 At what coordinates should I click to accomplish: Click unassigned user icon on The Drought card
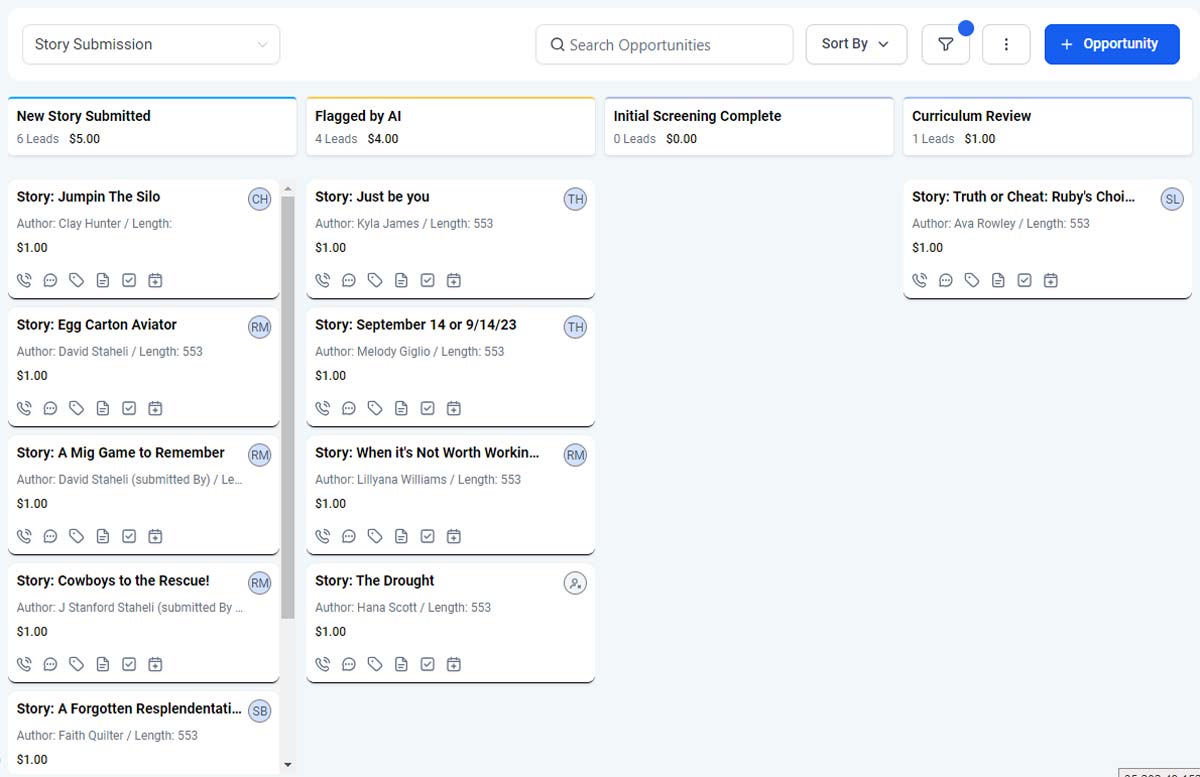575,583
